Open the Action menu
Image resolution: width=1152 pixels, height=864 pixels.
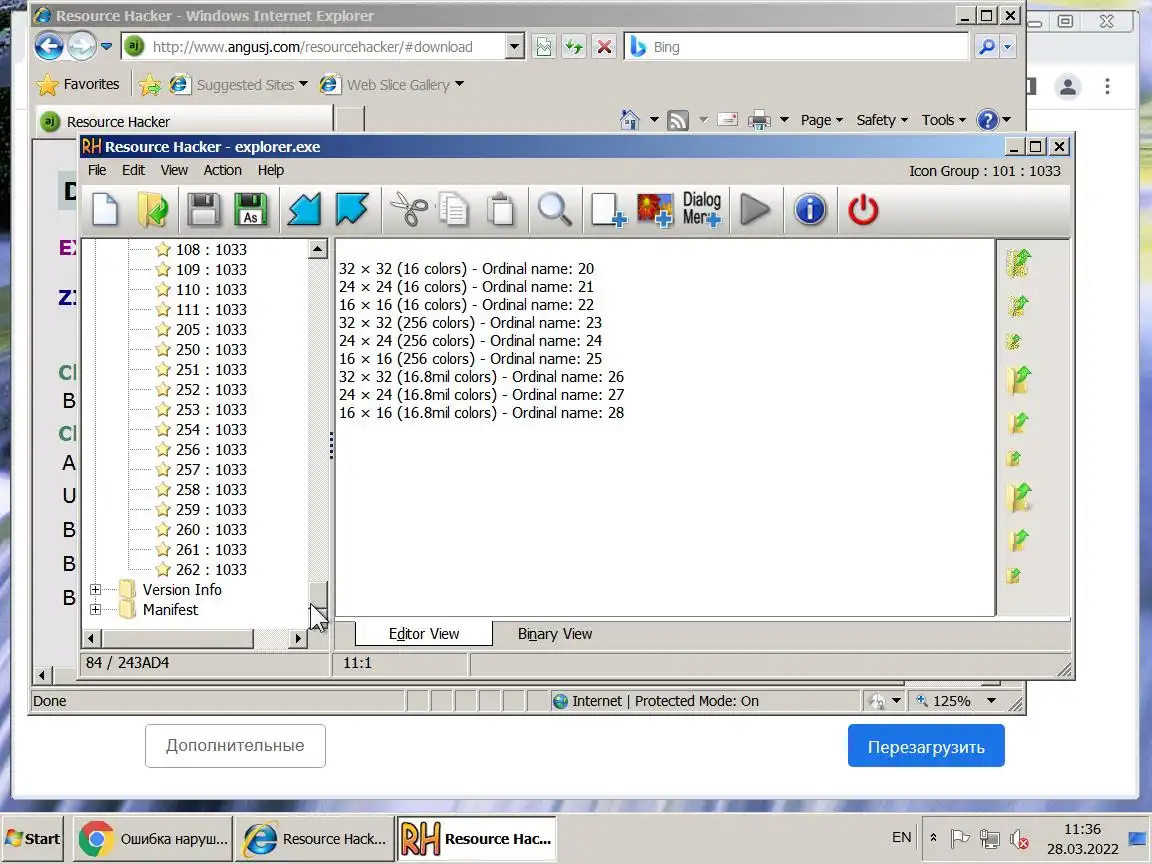click(x=223, y=170)
